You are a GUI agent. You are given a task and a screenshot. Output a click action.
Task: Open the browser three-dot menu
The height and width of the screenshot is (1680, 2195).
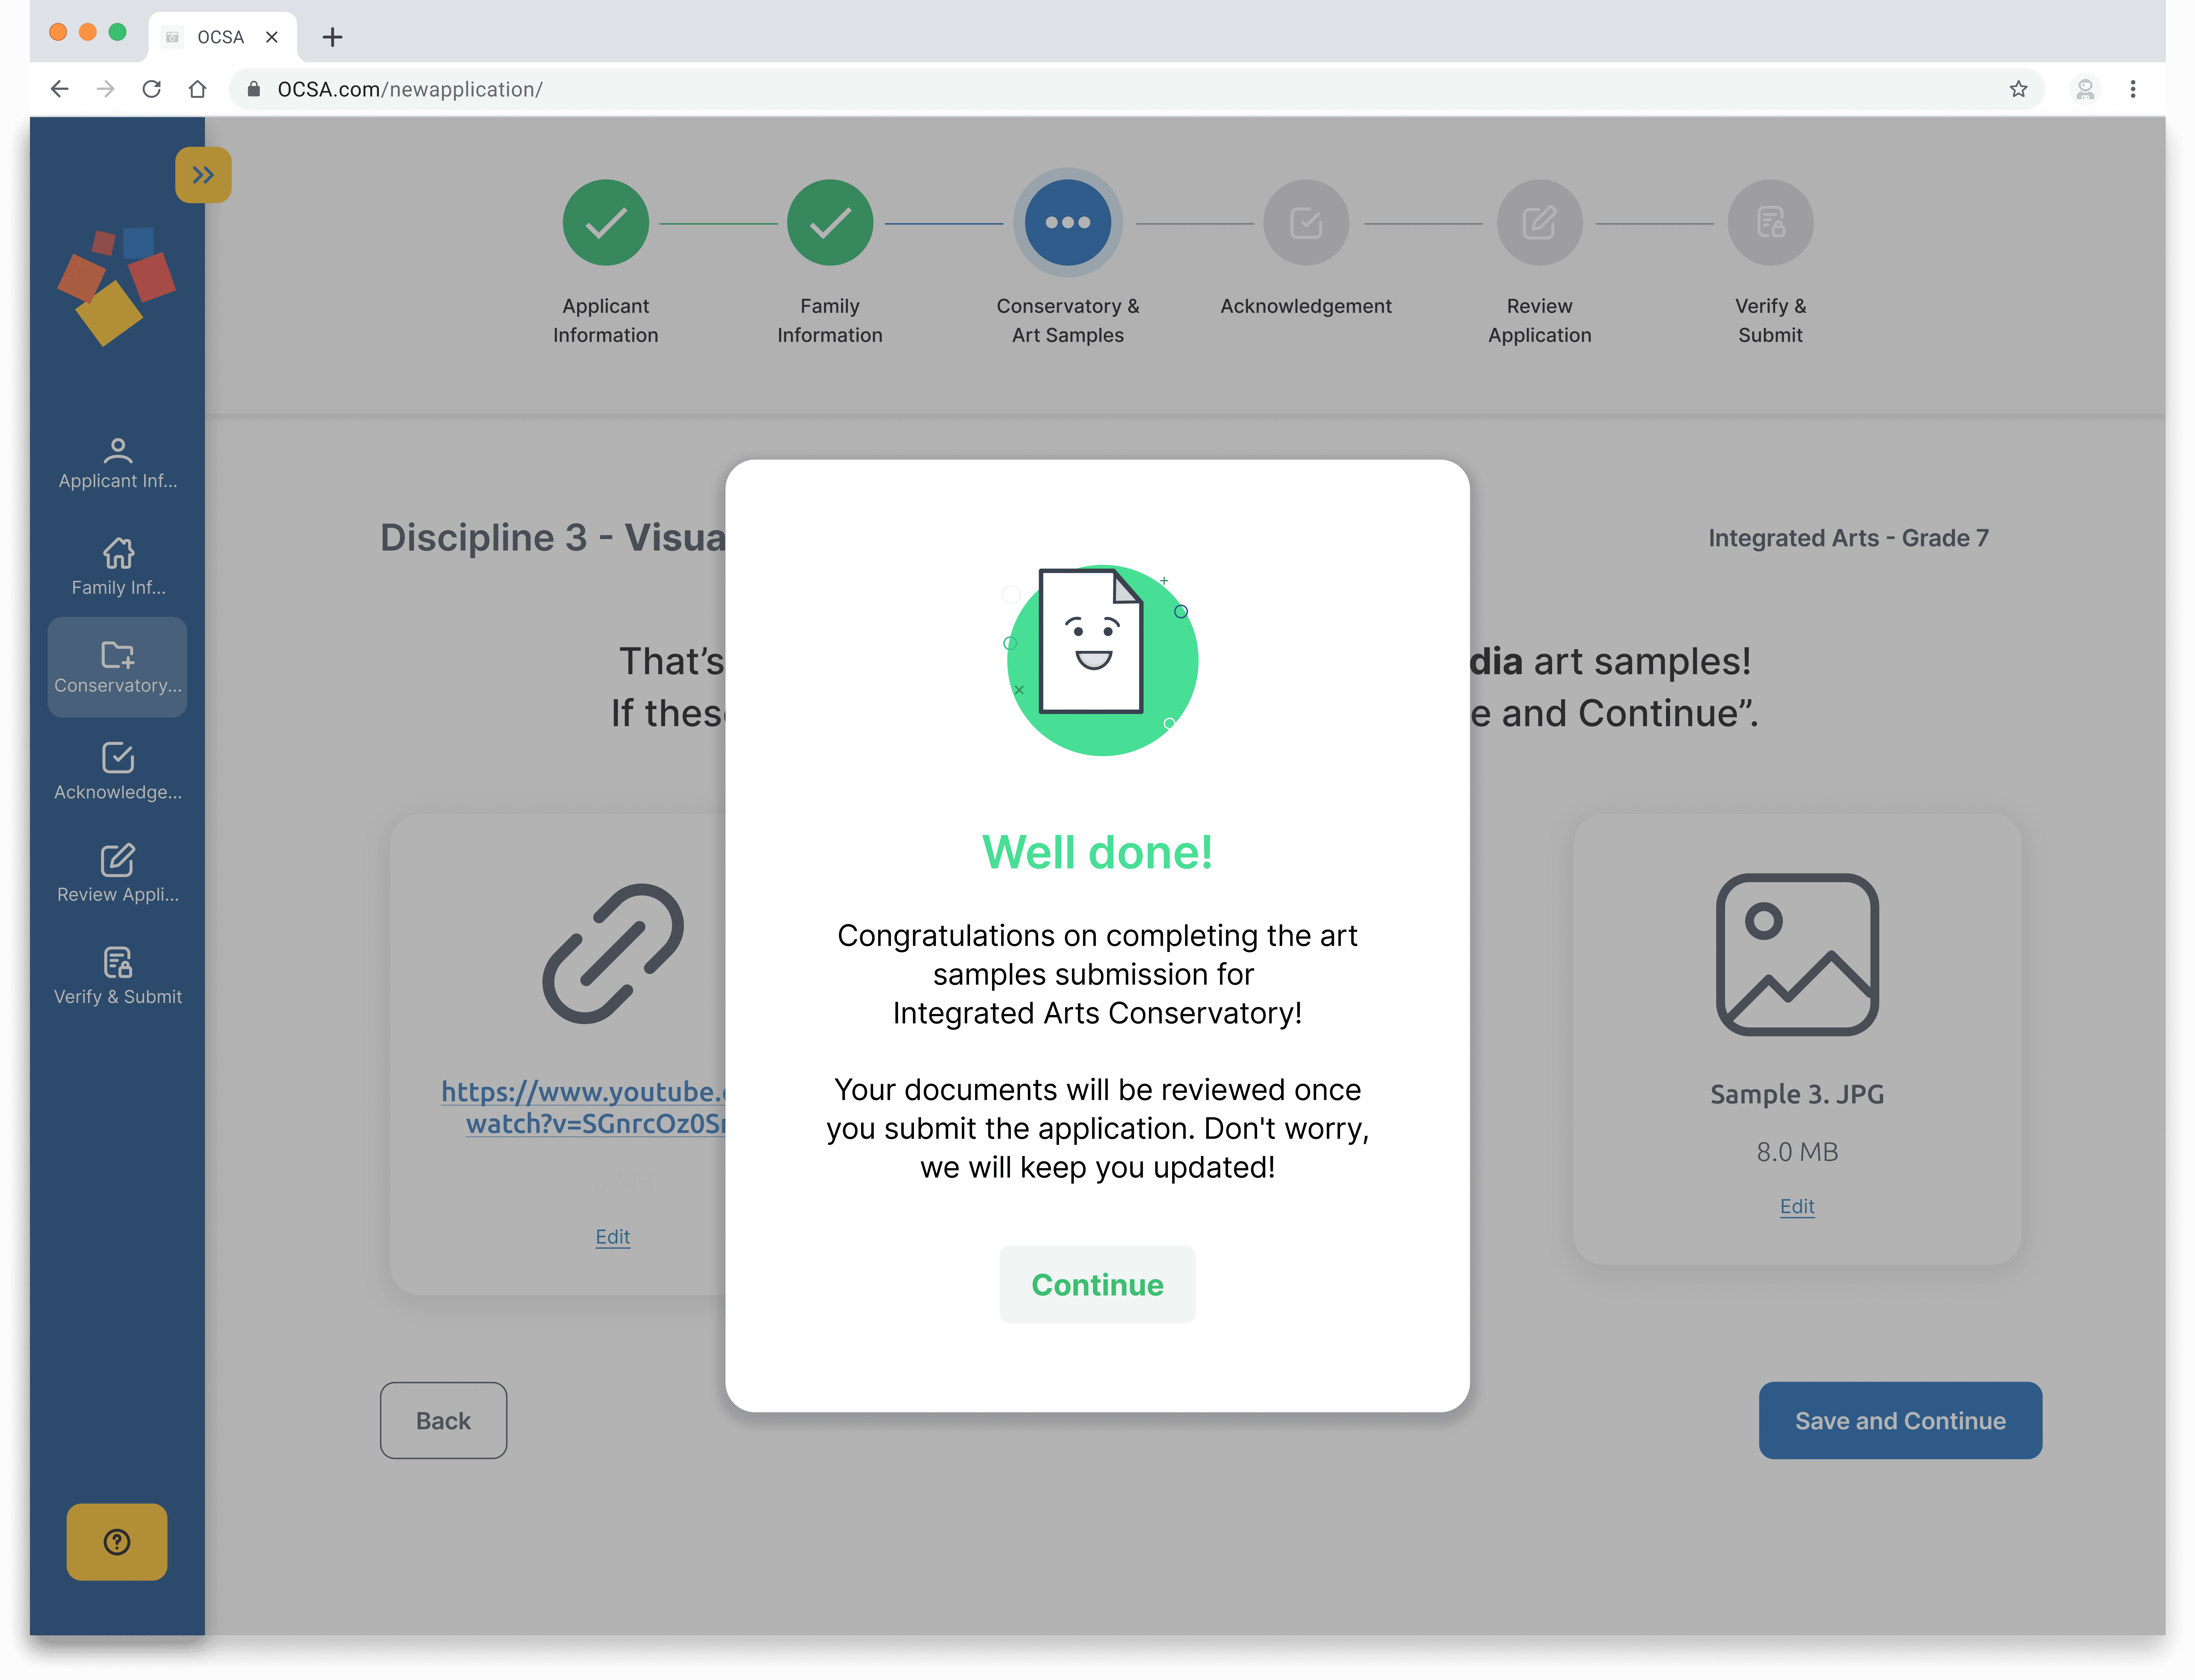[2133, 89]
